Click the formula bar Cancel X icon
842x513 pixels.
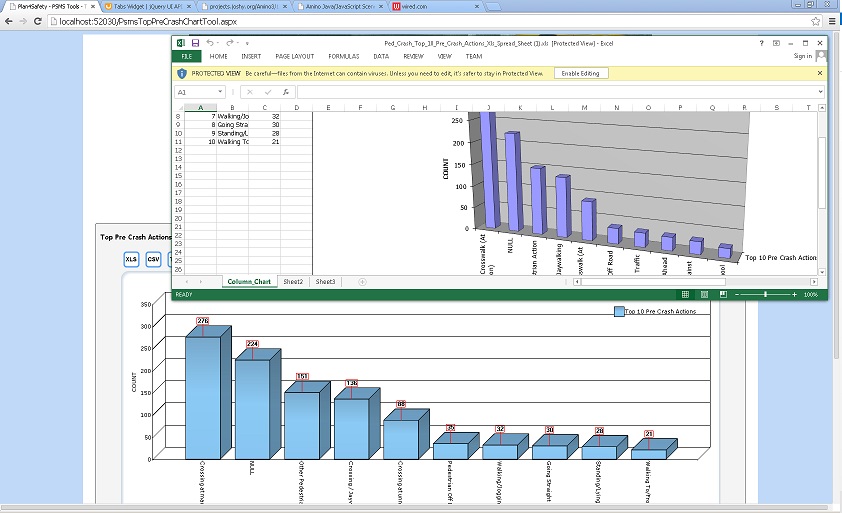[x=250, y=92]
